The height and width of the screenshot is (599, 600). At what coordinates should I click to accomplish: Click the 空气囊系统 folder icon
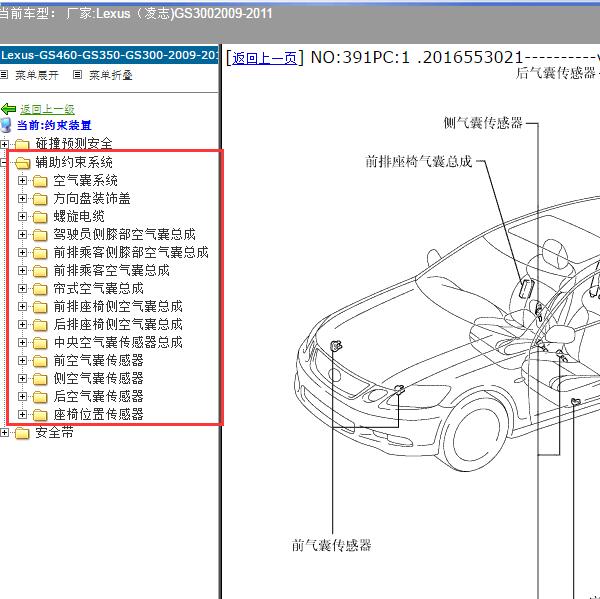tap(40, 181)
